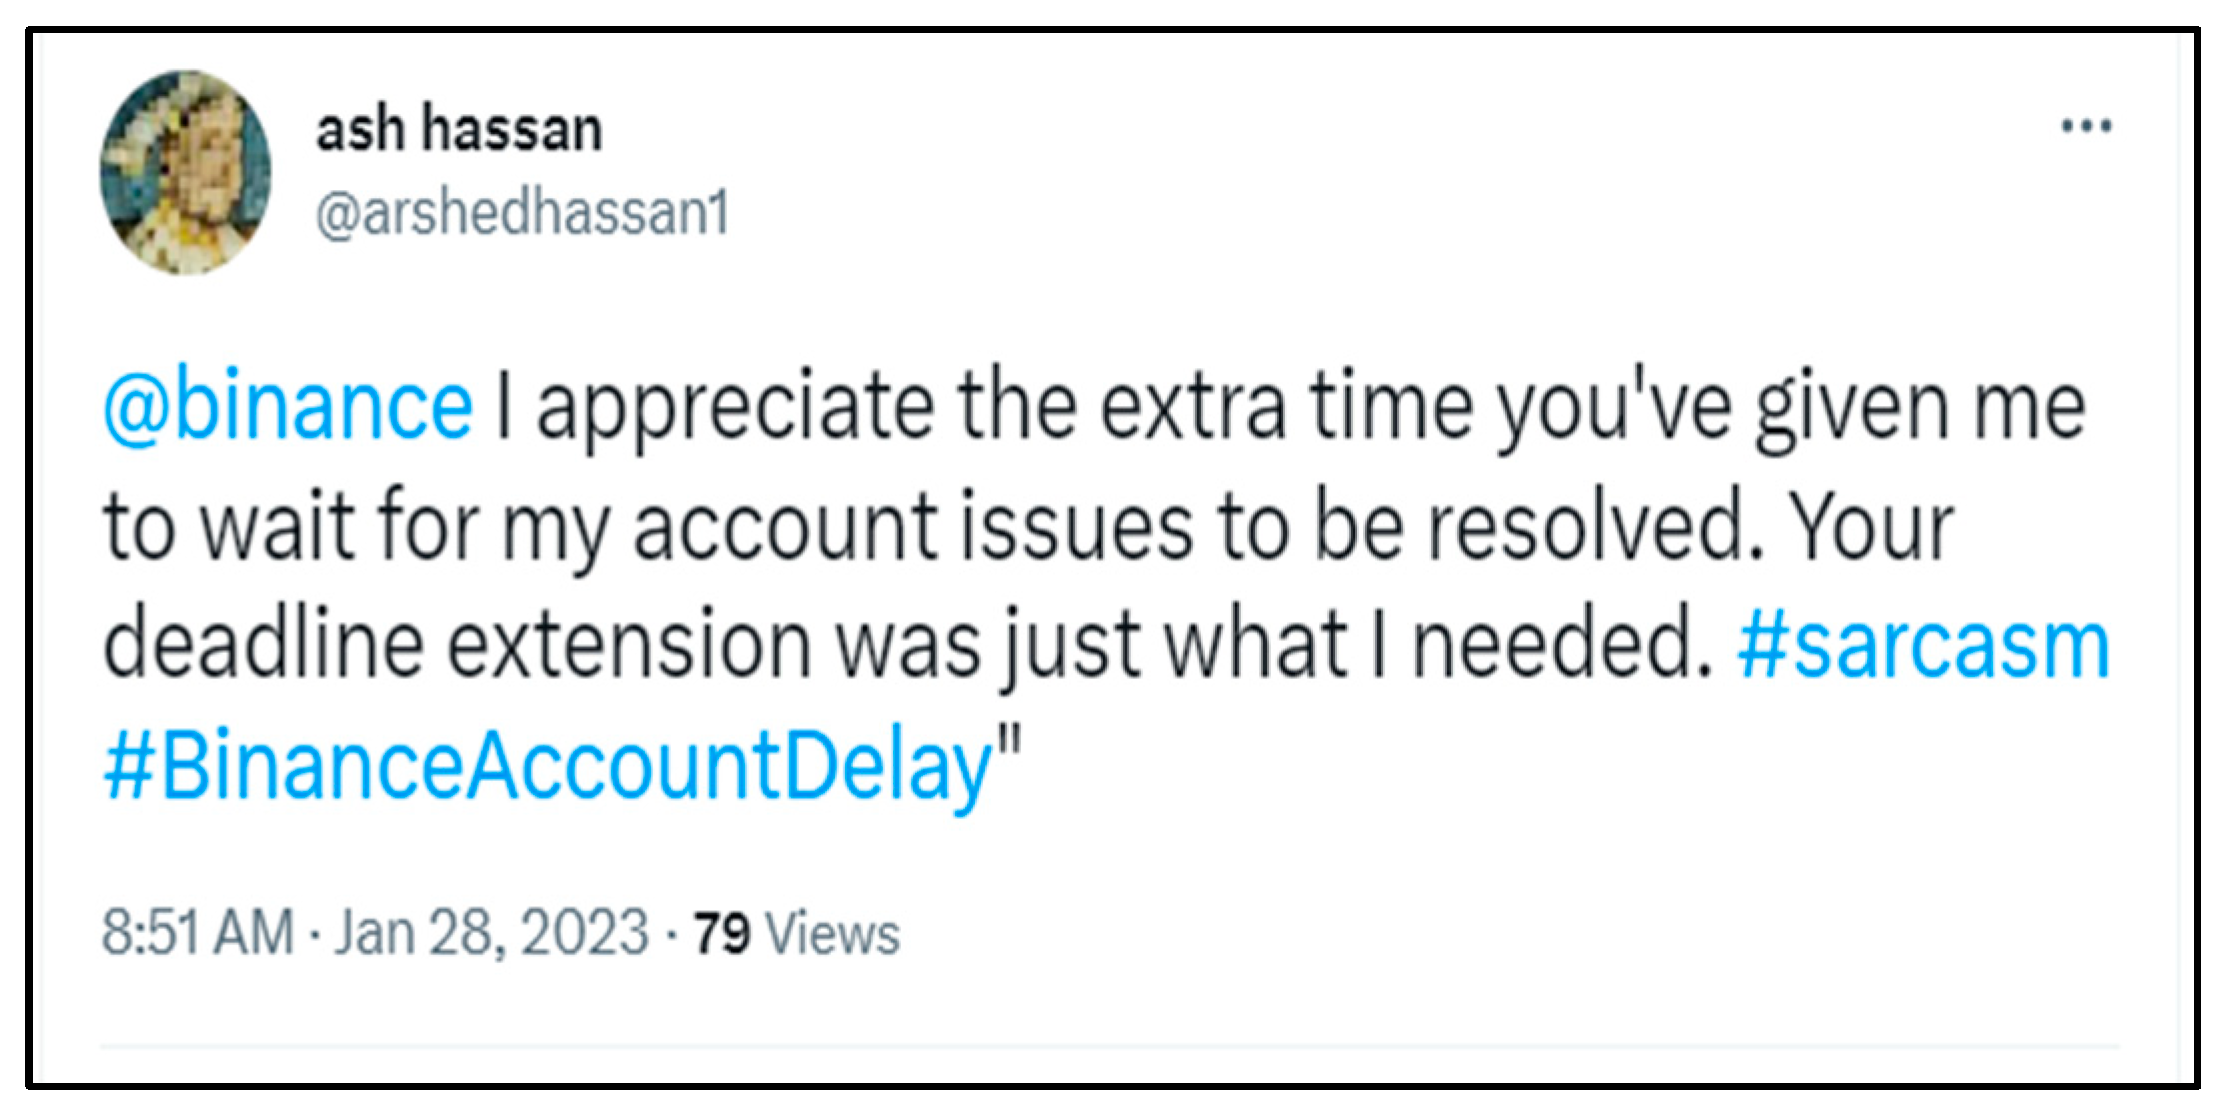Image resolution: width=2226 pixels, height=1117 pixels.
Task: Click ash hassan's pixelated profile avatar
Action: point(185,172)
